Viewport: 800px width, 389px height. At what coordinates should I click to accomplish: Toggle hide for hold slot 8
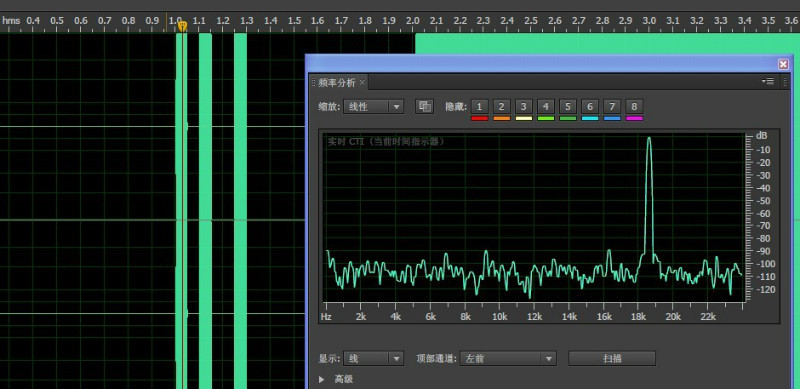634,107
